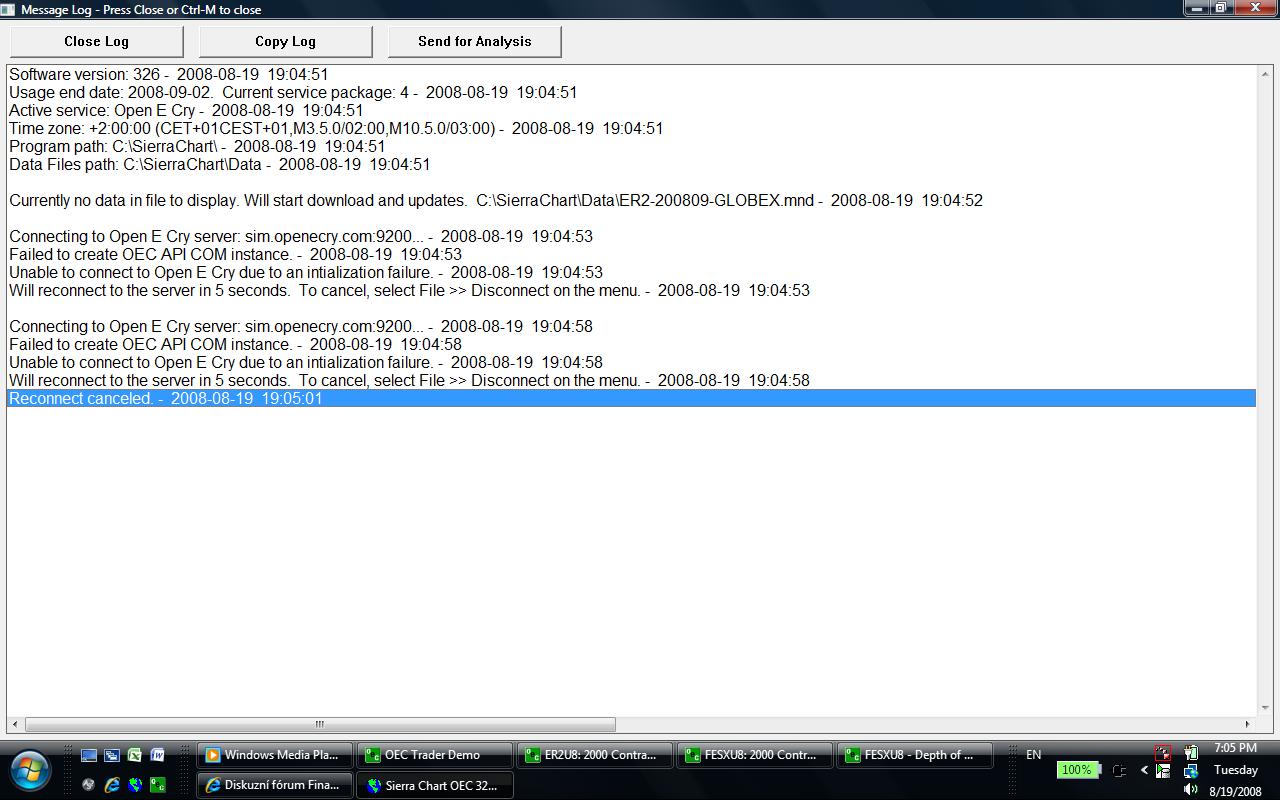Click the power plug icon beside battery meter
Screen dimensions: 1280x800
point(1119,770)
